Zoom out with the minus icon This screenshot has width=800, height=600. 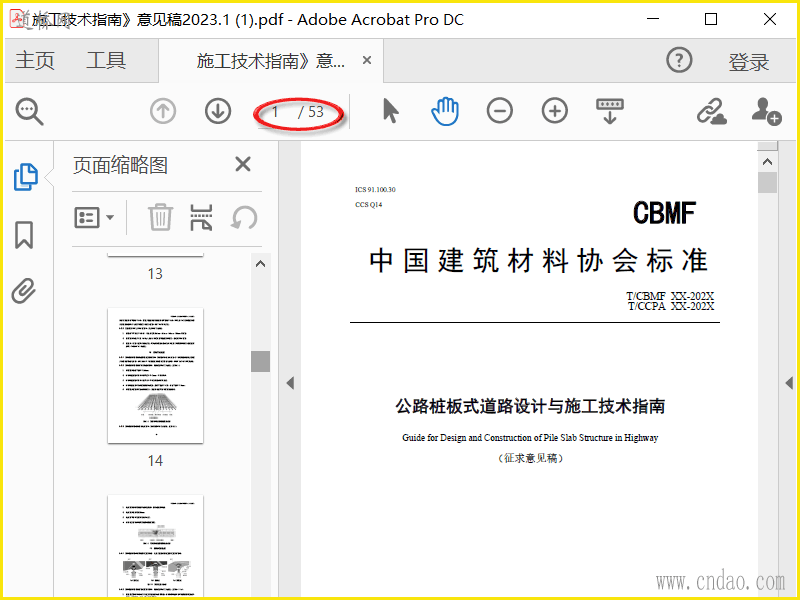[x=499, y=111]
